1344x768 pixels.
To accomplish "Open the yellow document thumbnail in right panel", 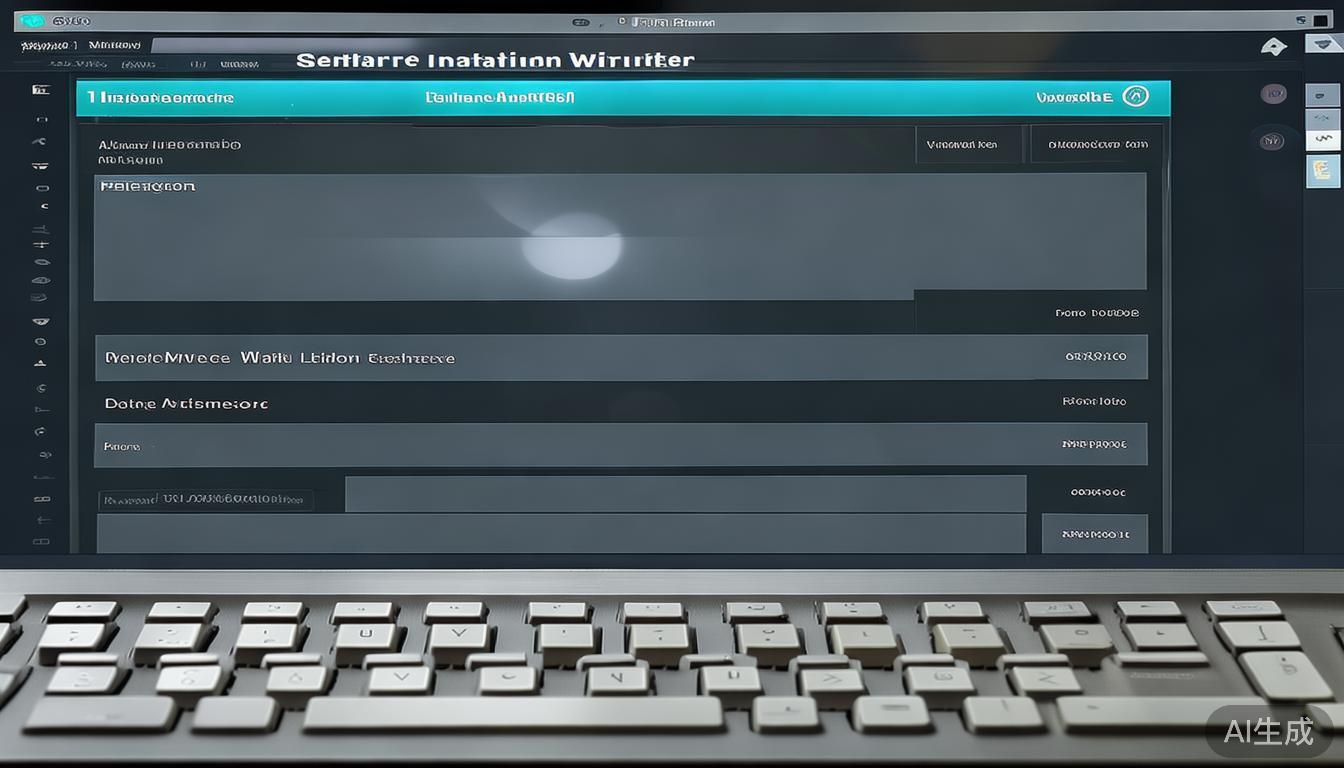I will click(1323, 171).
